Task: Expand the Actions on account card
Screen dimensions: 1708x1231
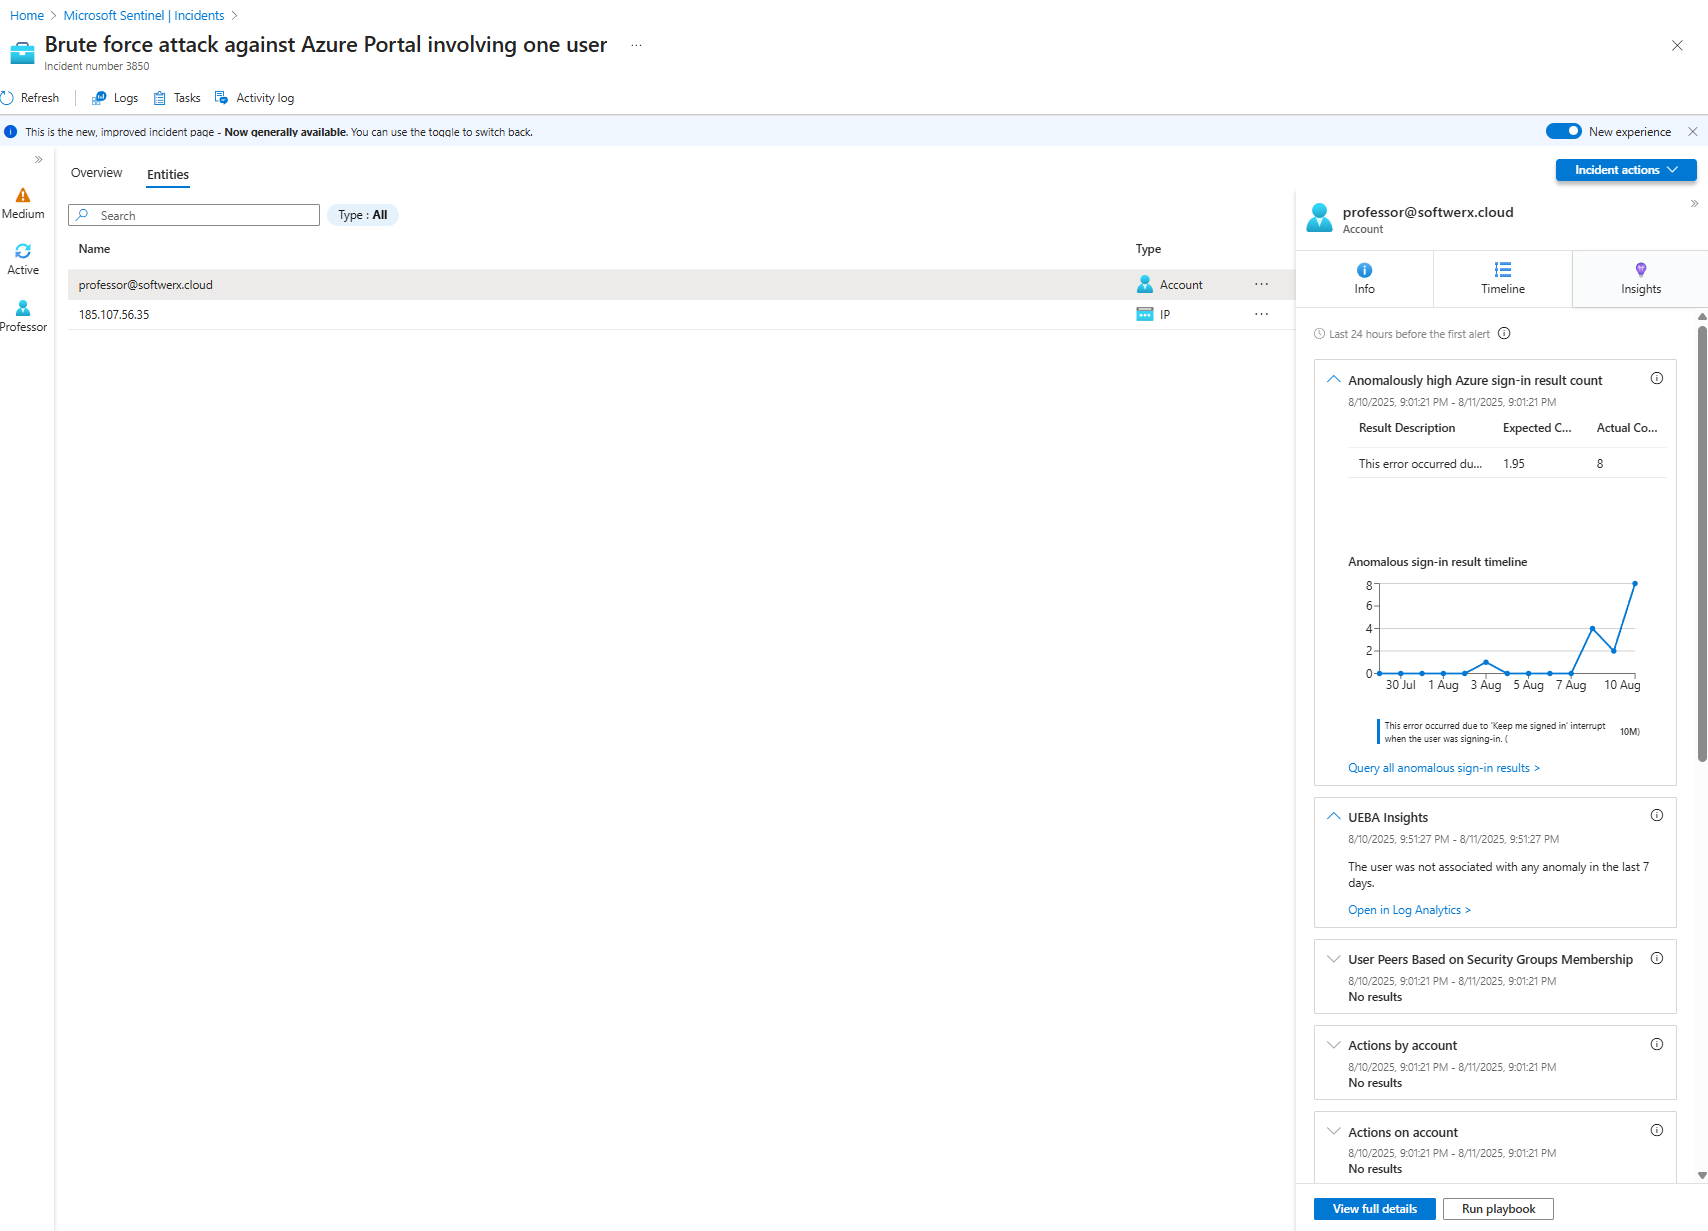Action: (1333, 1132)
